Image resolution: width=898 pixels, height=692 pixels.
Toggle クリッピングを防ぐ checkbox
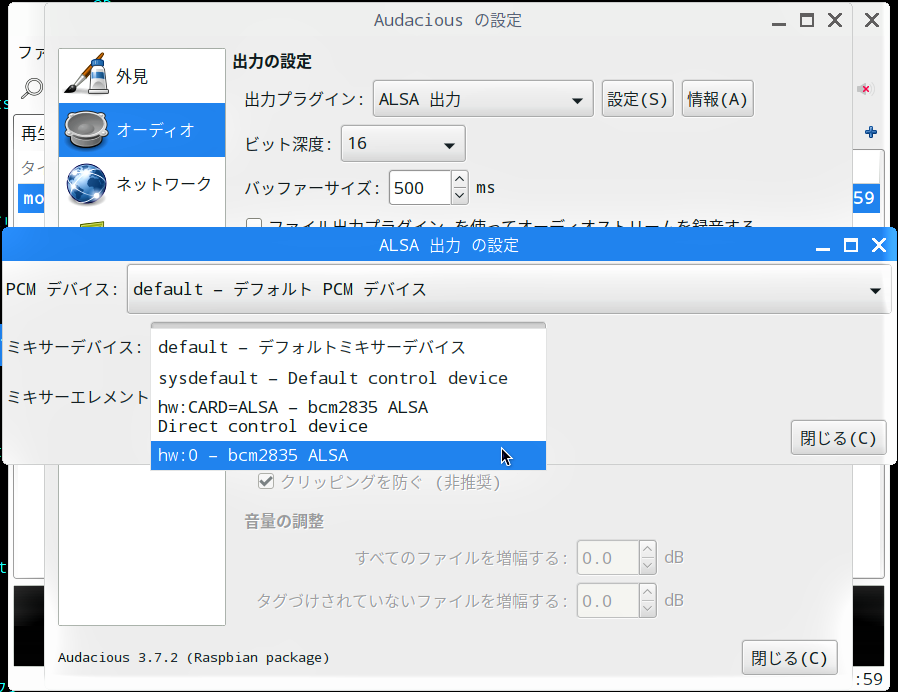tap(266, 481)
